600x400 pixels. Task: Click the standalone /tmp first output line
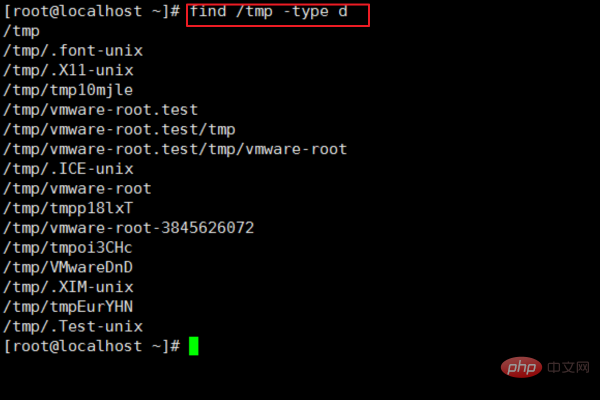point(22,31)
